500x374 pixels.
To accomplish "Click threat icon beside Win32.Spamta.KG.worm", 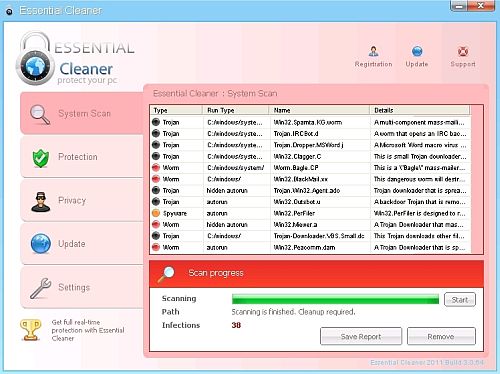I will (156, 122).
